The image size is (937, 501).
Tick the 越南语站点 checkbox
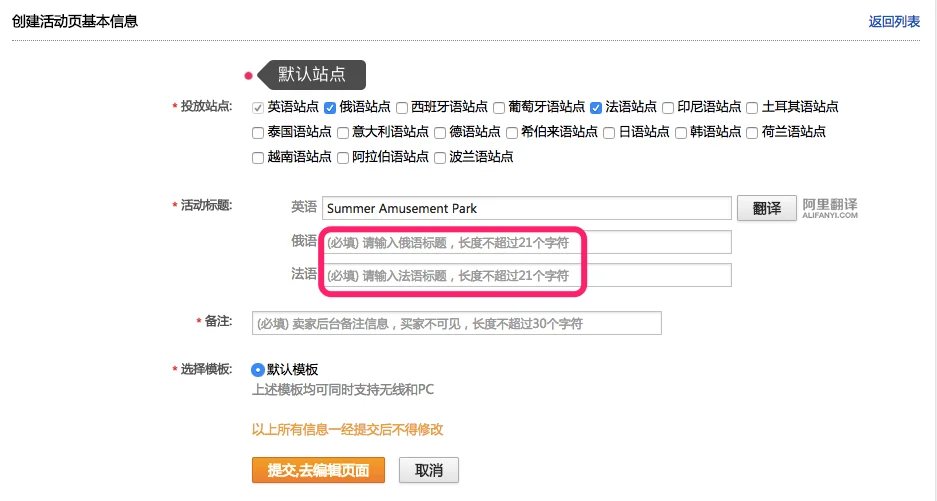258,158
